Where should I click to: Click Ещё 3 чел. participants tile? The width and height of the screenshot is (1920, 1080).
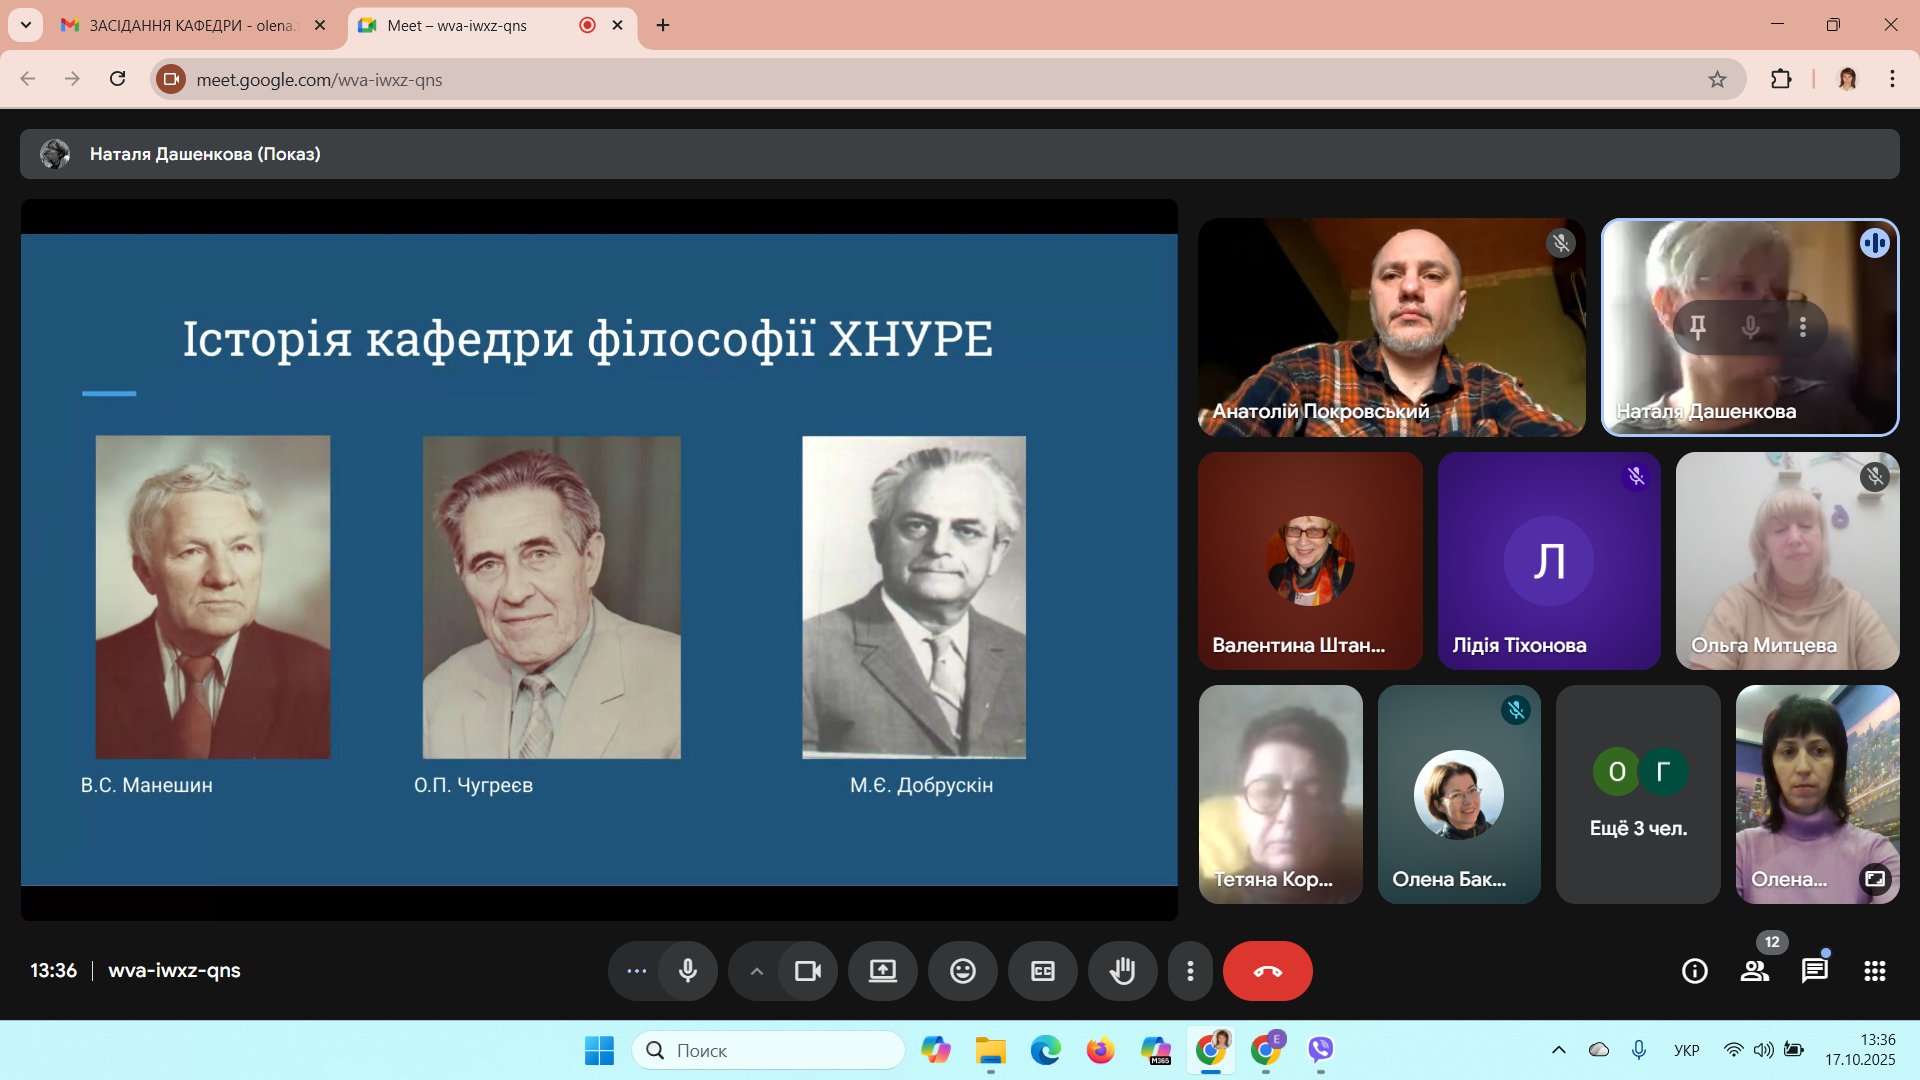pyautogui.click(x=1638, y=795)
